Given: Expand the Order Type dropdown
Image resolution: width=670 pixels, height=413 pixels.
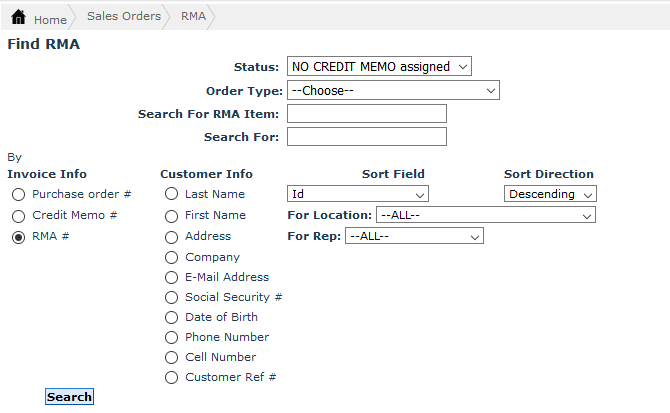Looking at the screenshot, I should pos(392,91).
